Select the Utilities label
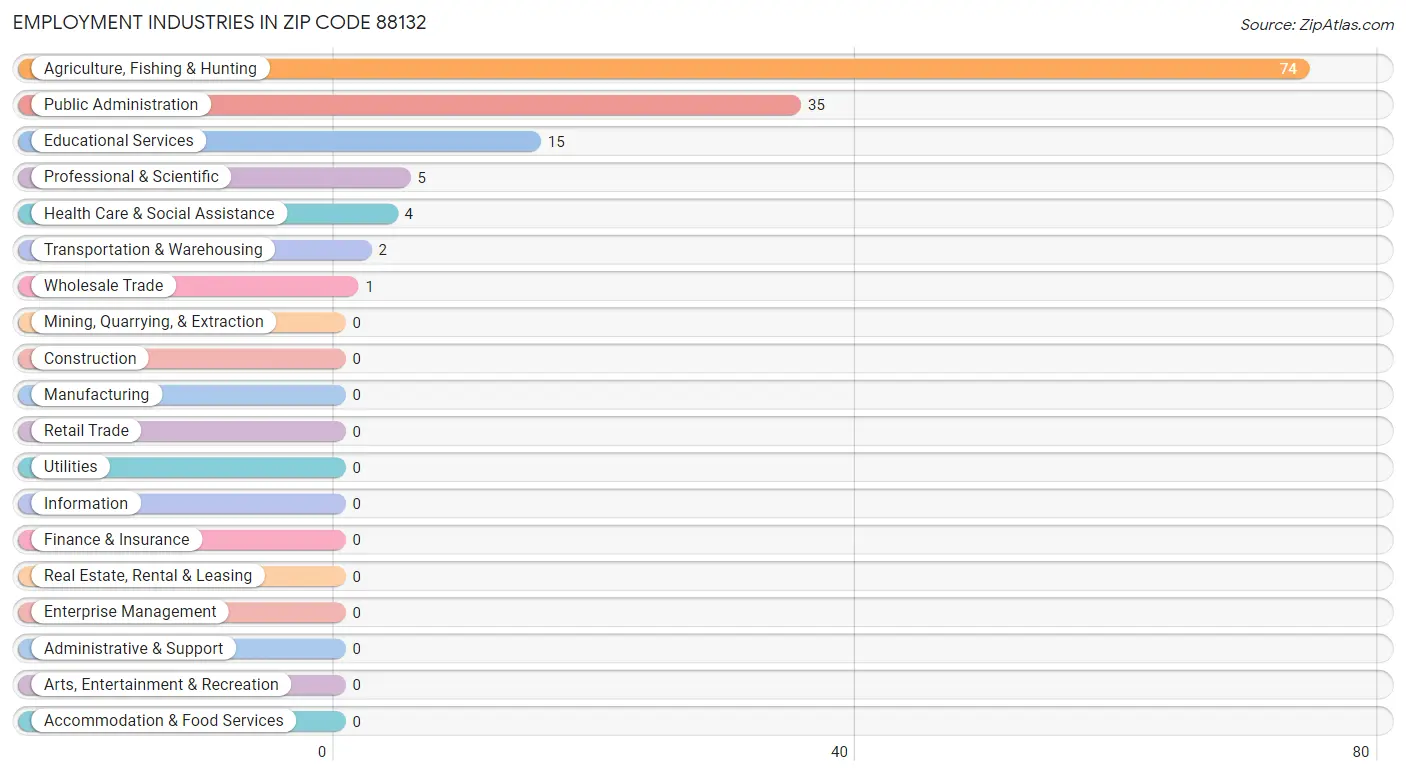1406x776 pixels. [x=71, y=467]
